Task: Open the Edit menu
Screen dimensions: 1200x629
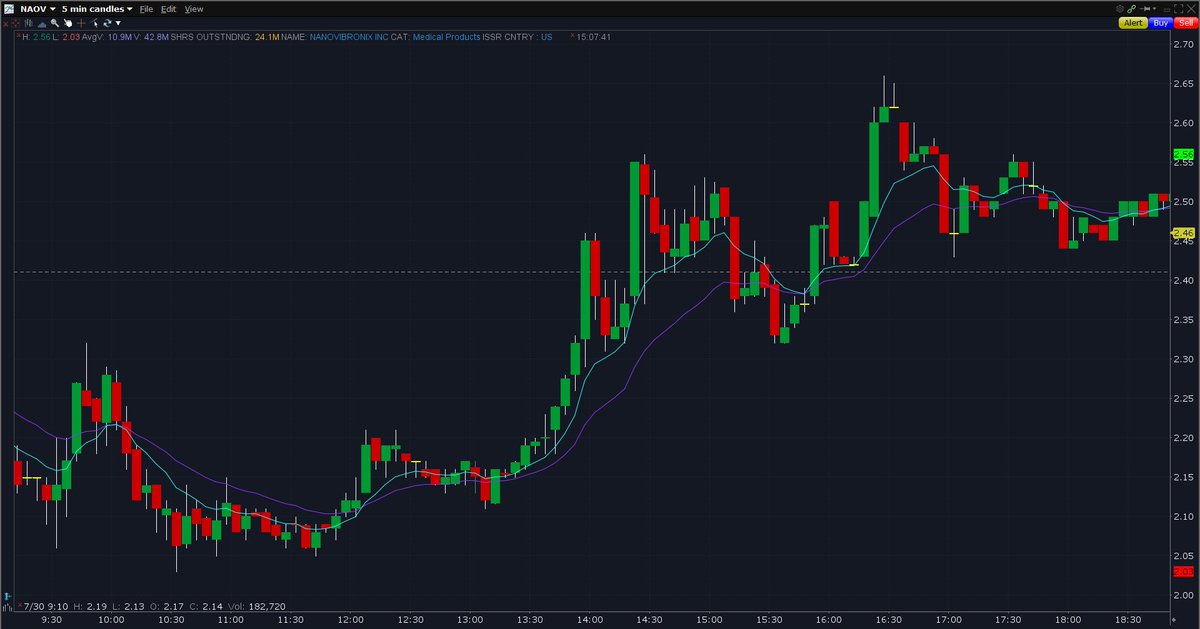Action: 168,9
